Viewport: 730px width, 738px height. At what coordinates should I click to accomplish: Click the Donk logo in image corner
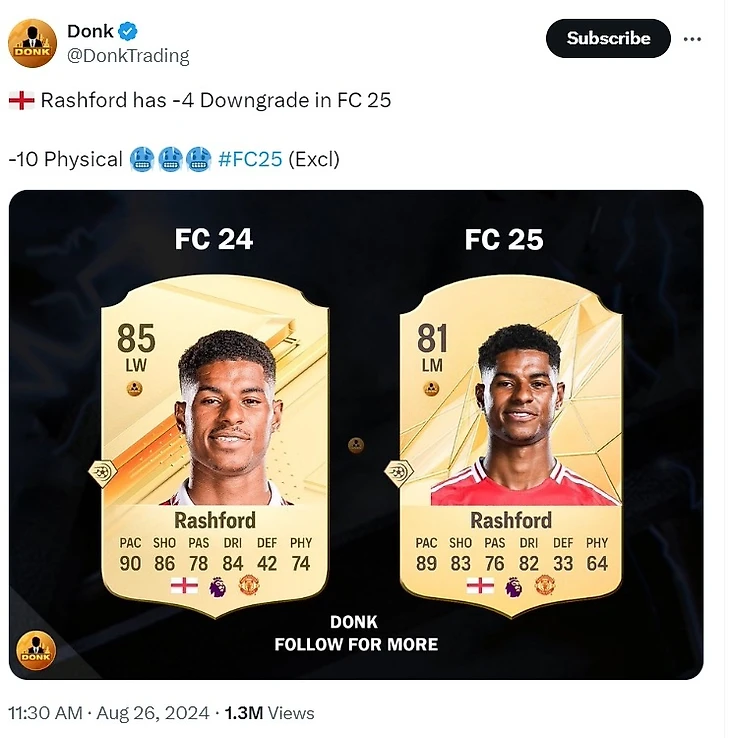36,651
